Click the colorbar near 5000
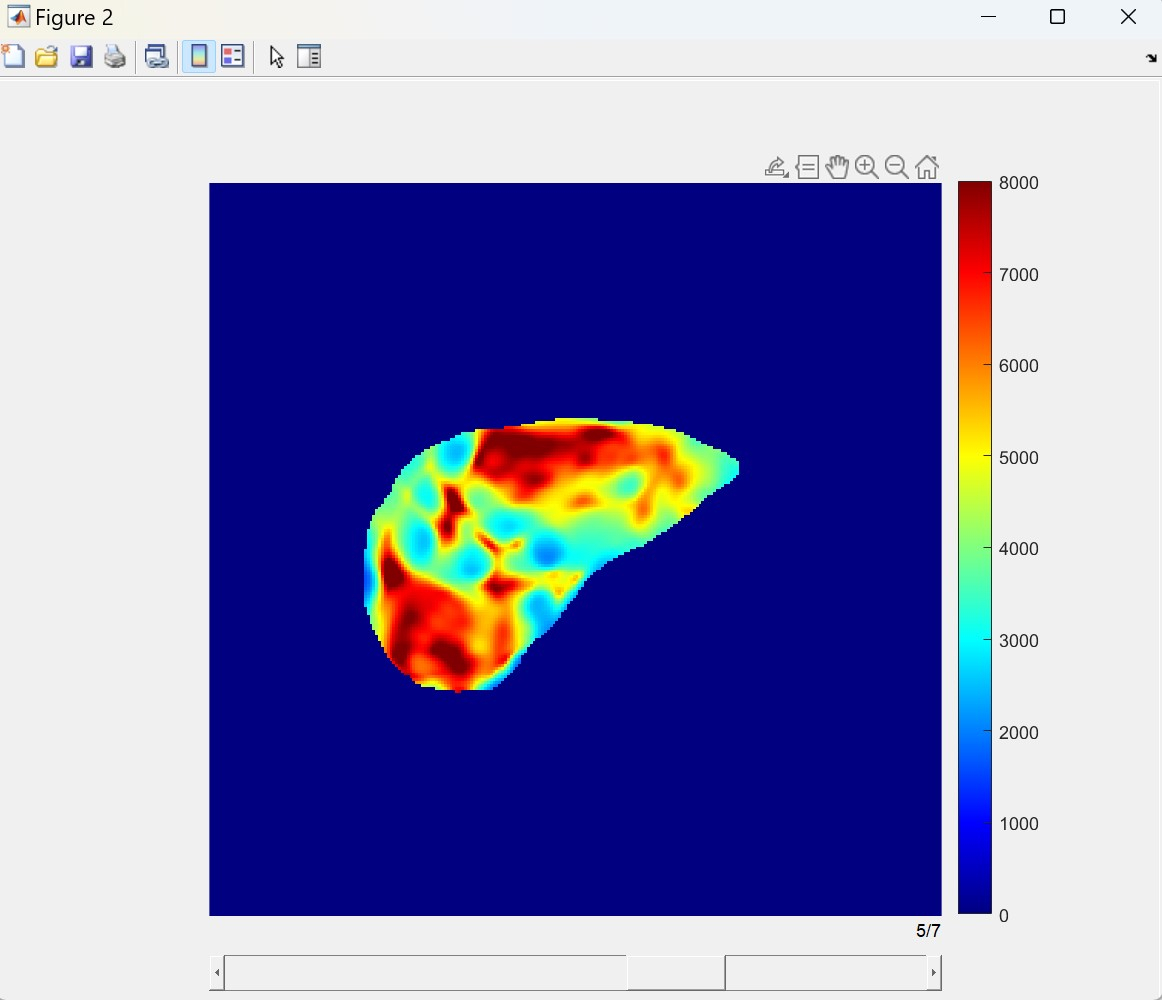 pos(975,457)
